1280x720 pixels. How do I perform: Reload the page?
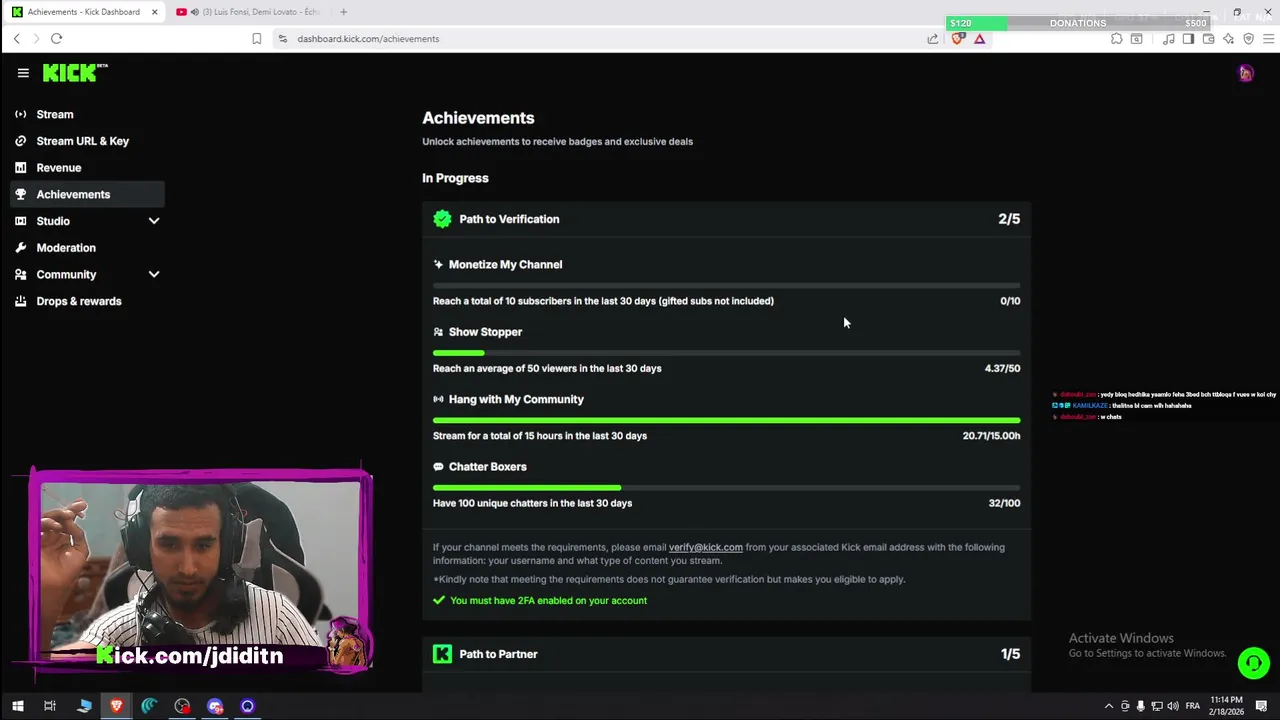[x=56, y=38]
